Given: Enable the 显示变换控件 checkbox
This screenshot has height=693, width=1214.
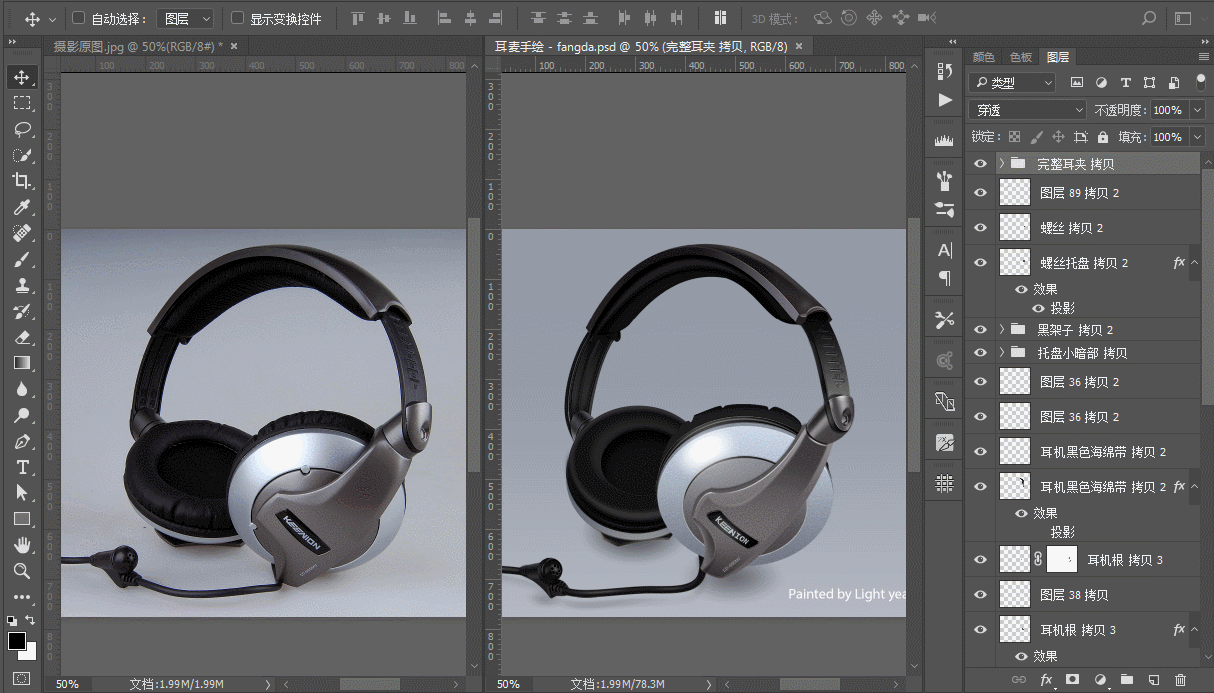Looking at the screenshot, I should point(237,18).
